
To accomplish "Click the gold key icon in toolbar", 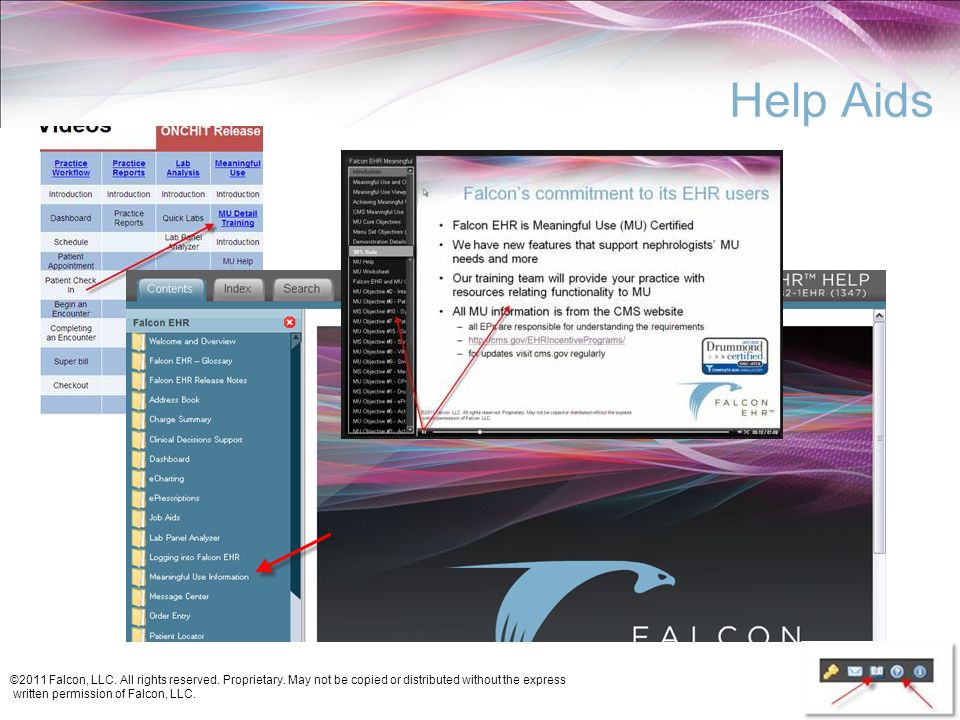I will coord(830,672).
